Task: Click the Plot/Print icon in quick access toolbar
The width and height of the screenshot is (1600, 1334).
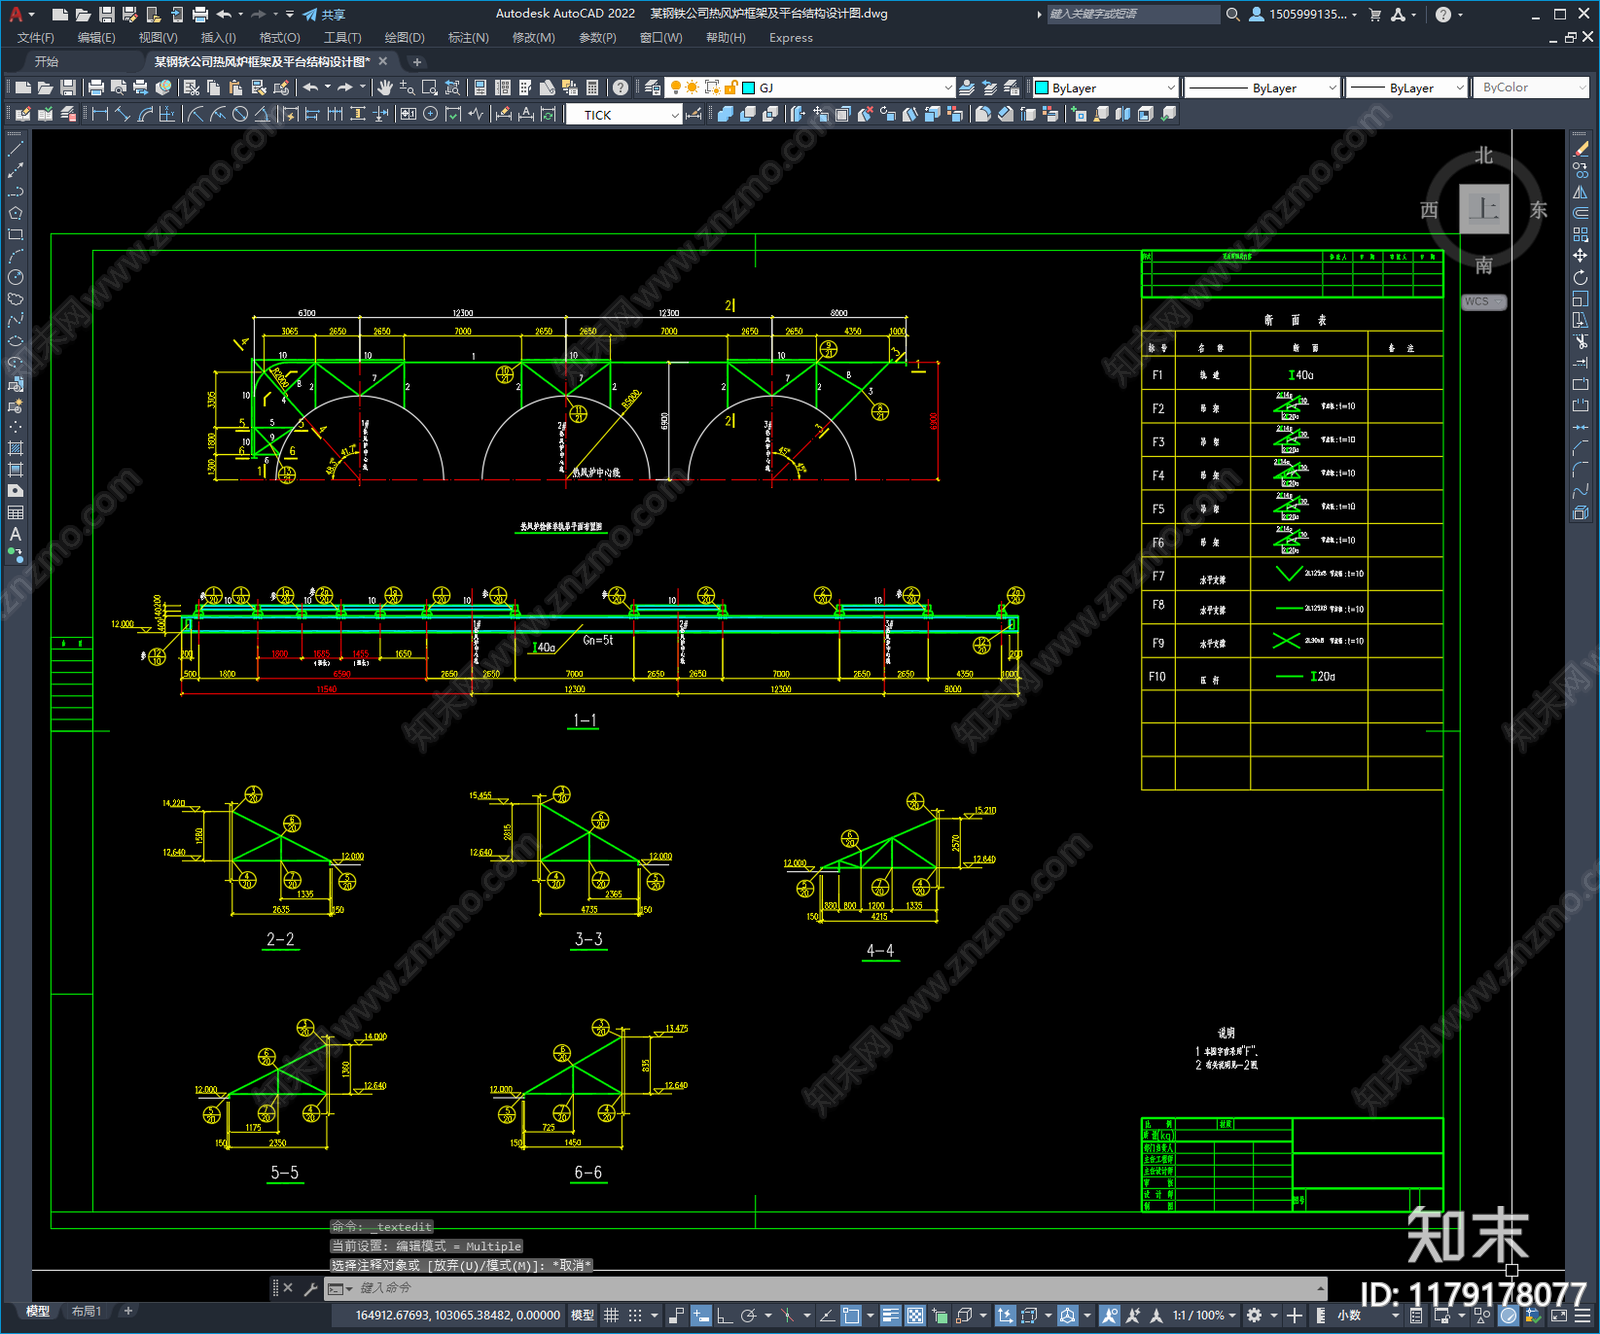Action: point(200,14)
